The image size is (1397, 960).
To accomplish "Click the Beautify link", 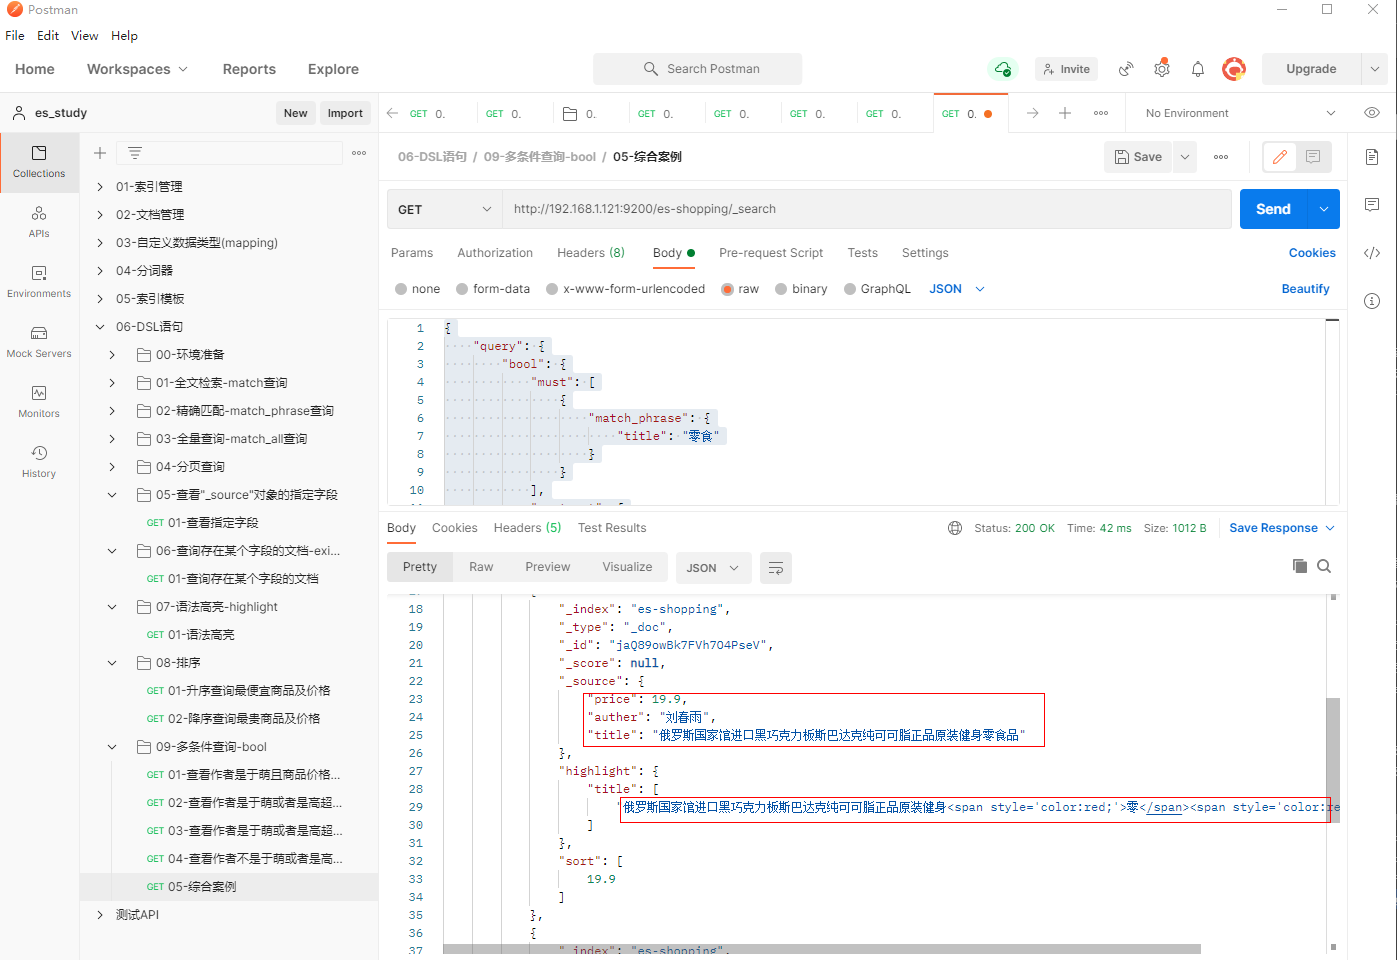I will (x=1305, y=289).
